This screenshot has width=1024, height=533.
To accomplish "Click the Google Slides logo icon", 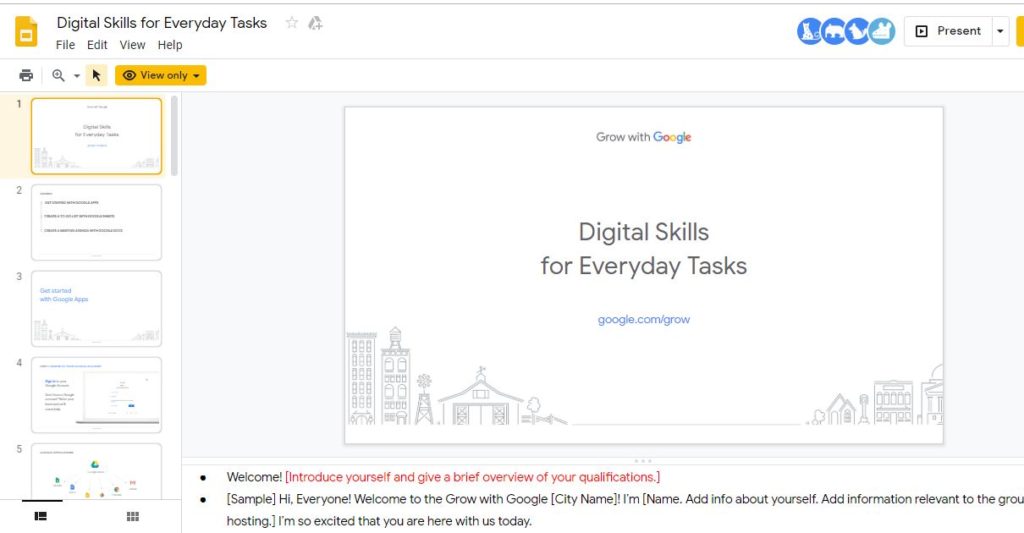I will click(26, 31).
